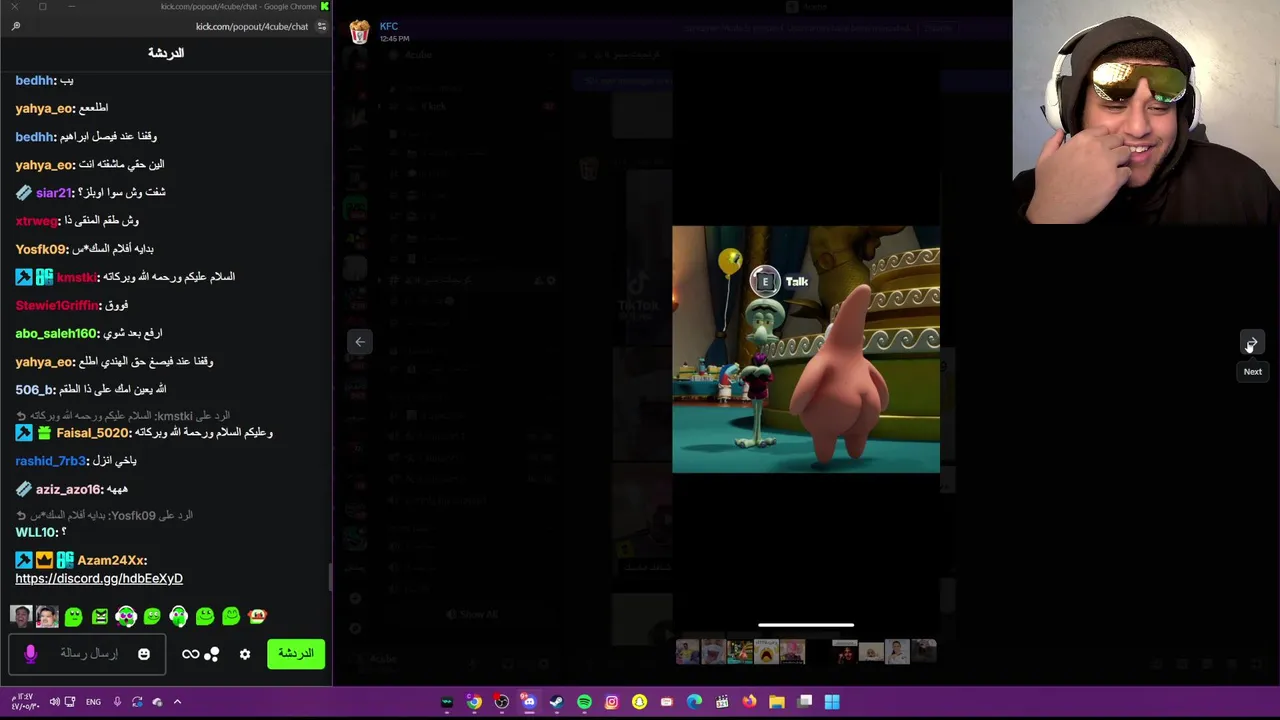Screen dimensions: 1280x720
Task: Open Media Player Classic from the taskbar
Action: [721, 702]
